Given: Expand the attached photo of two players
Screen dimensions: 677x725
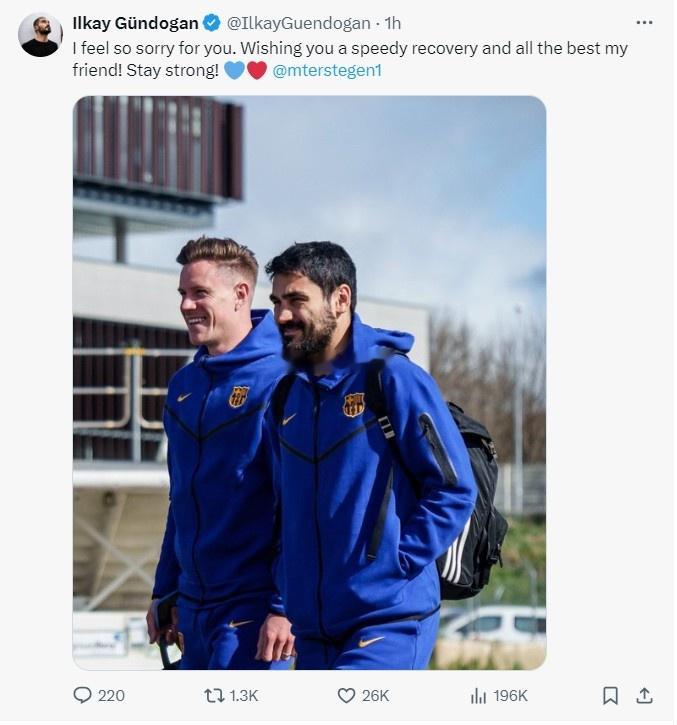Looking at the screenshot, I should click(x=309, y=383).
